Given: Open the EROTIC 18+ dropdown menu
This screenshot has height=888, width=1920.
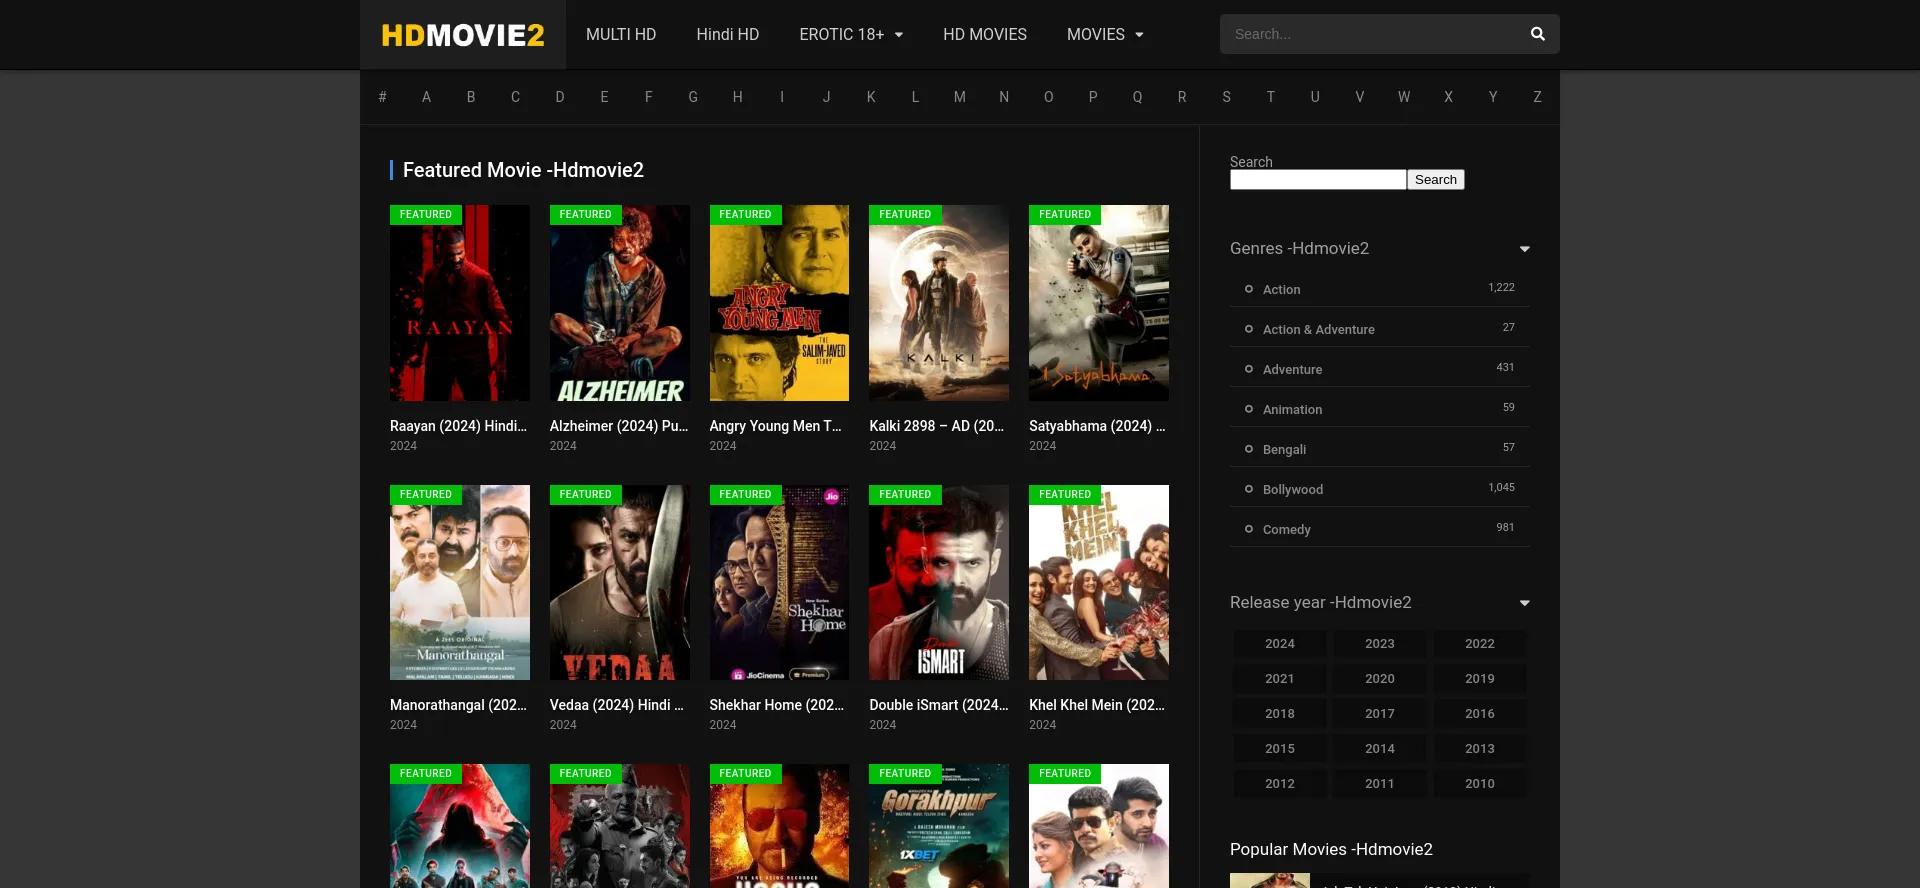Looking at the screenshot, I should 851,34.
